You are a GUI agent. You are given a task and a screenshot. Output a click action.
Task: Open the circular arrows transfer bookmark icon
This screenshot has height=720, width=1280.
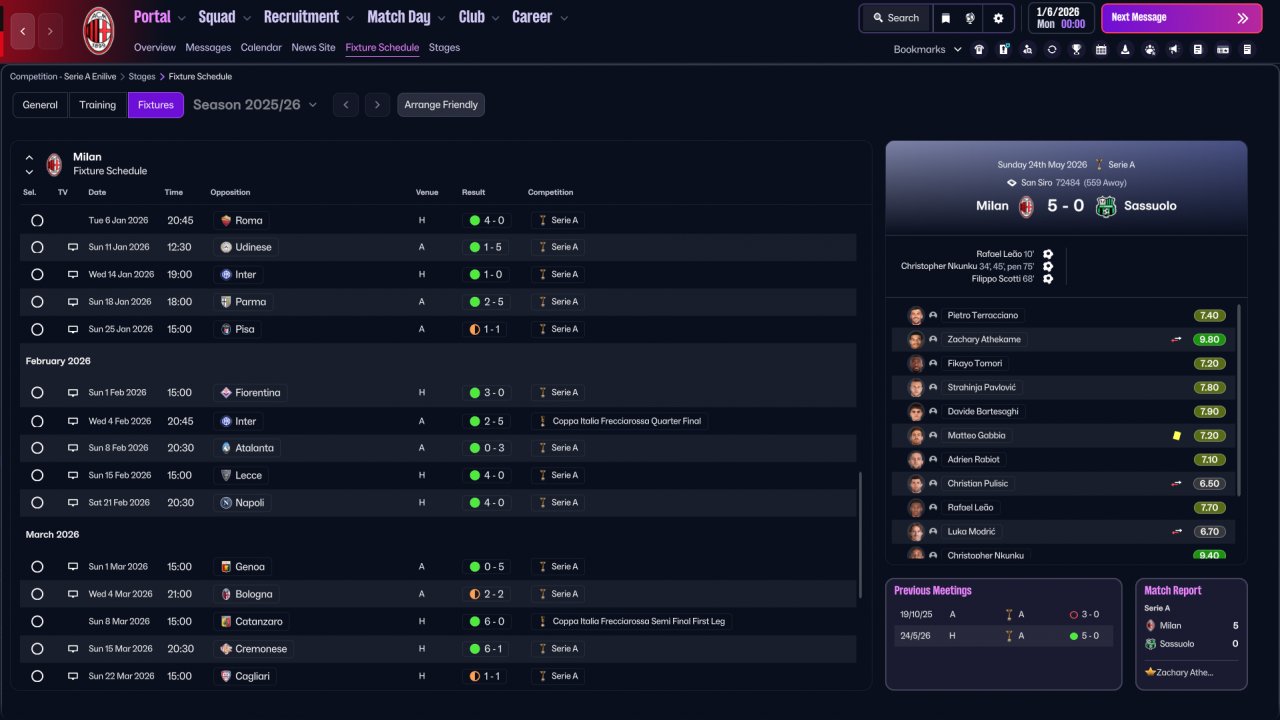[1052, 49]
